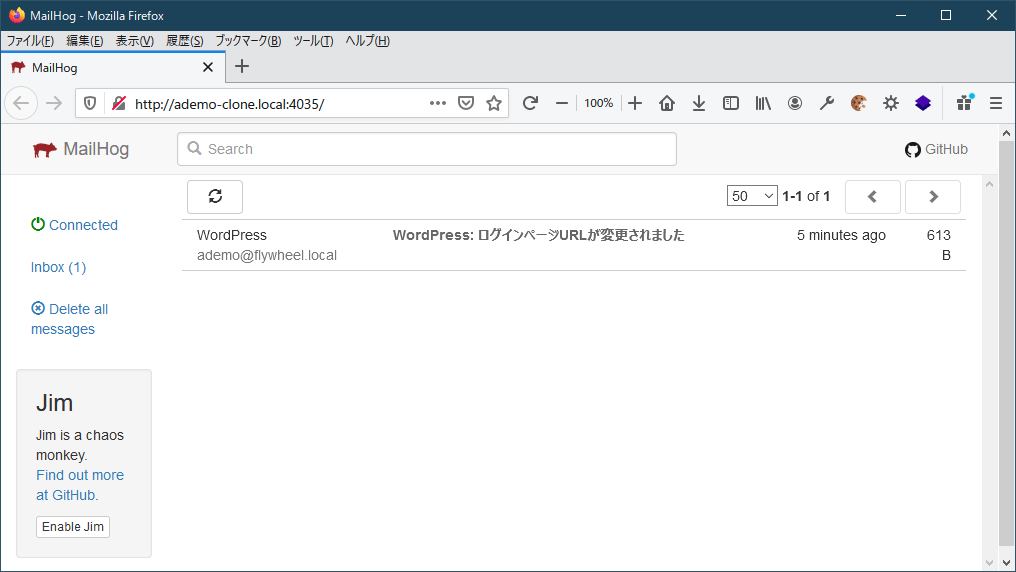1016x572 pixels.
Task: Click the Firefox forward arrow
Action: [x=54, y=103]
